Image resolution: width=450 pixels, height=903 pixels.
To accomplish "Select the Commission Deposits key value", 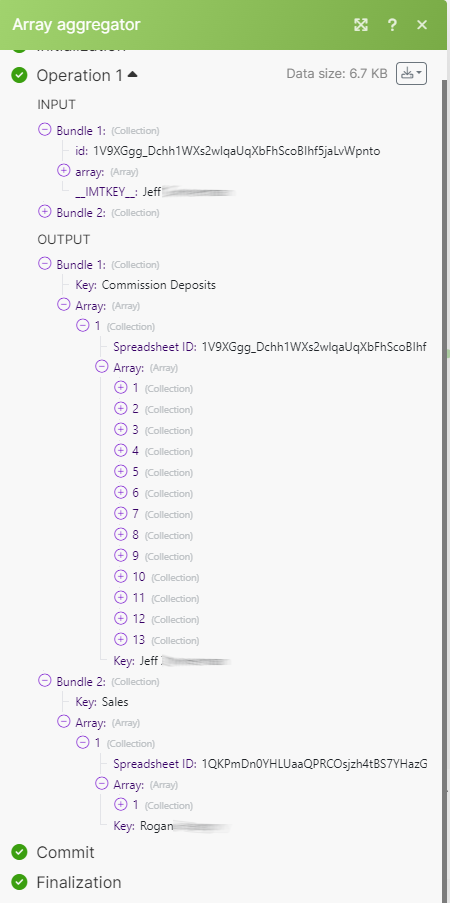I will coord(158,284).
